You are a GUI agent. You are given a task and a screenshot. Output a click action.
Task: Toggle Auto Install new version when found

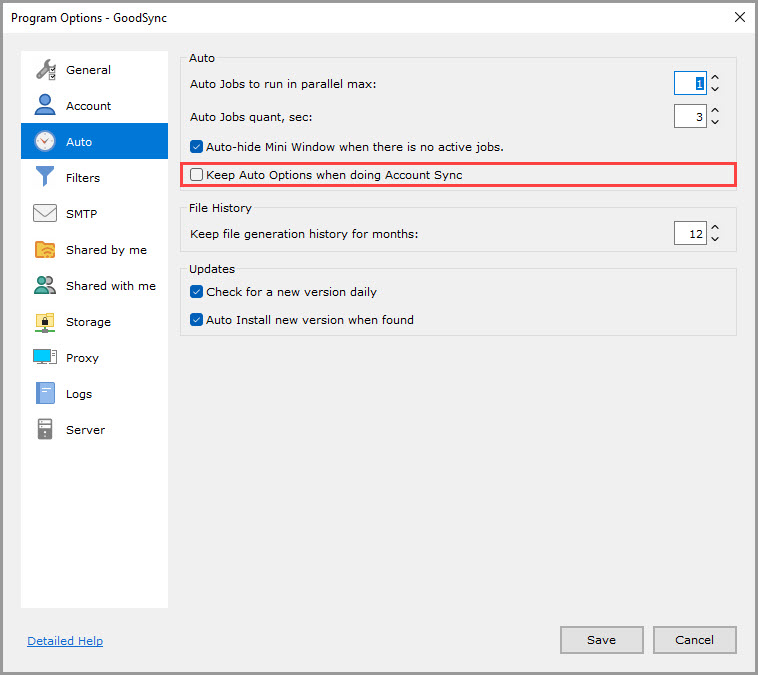coord(196,320)
